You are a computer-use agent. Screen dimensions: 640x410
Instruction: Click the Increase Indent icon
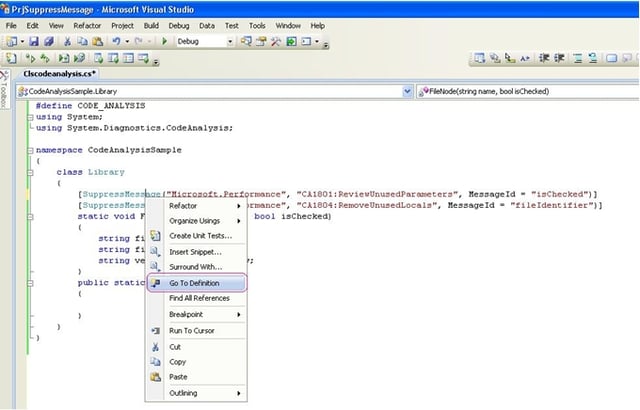point(559,58)
